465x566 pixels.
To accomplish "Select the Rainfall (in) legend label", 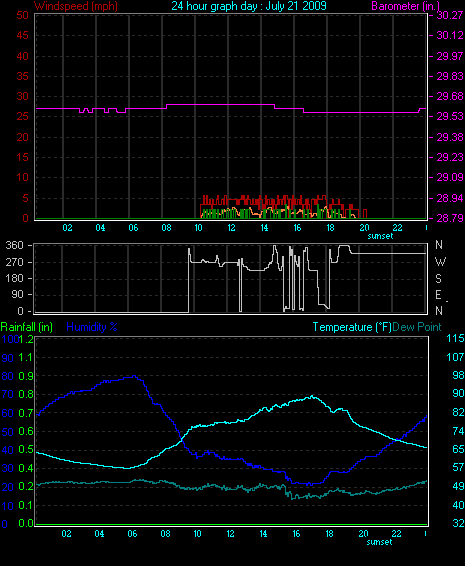I will click(27, 327).
